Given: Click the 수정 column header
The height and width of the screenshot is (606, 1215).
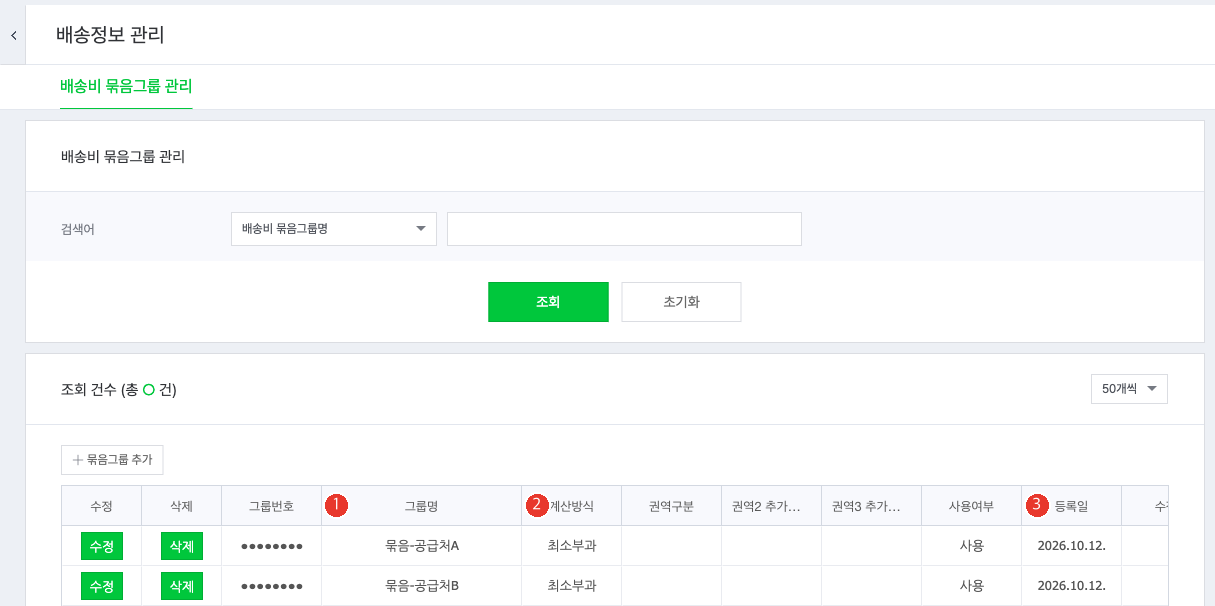Looking at the screenshot, I should tap(101, 506).
